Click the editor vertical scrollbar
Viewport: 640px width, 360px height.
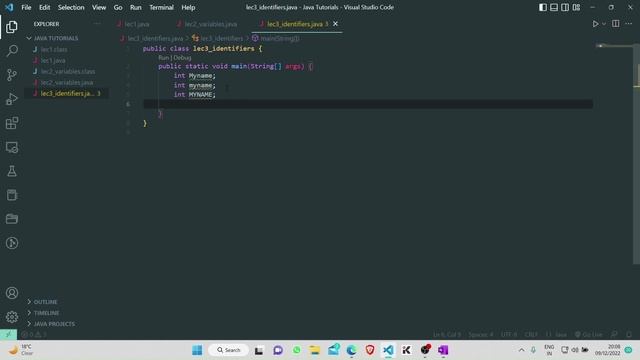click(637, 153)
